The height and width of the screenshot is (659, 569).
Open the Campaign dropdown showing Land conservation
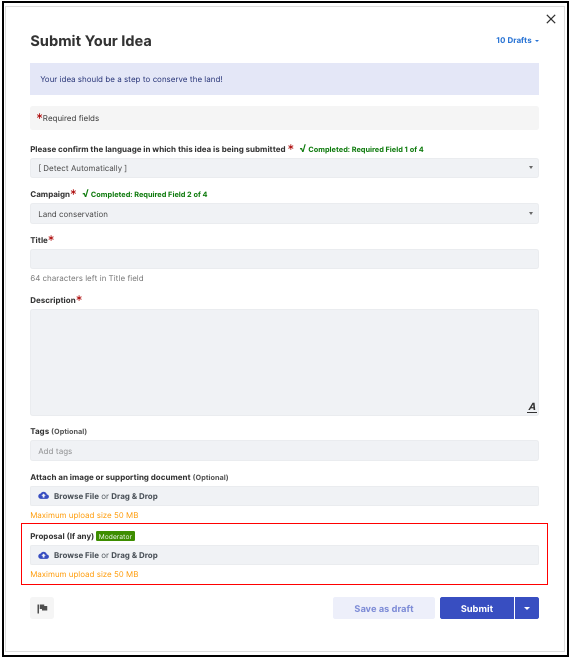pyautogui.click(x=284, y=214)
